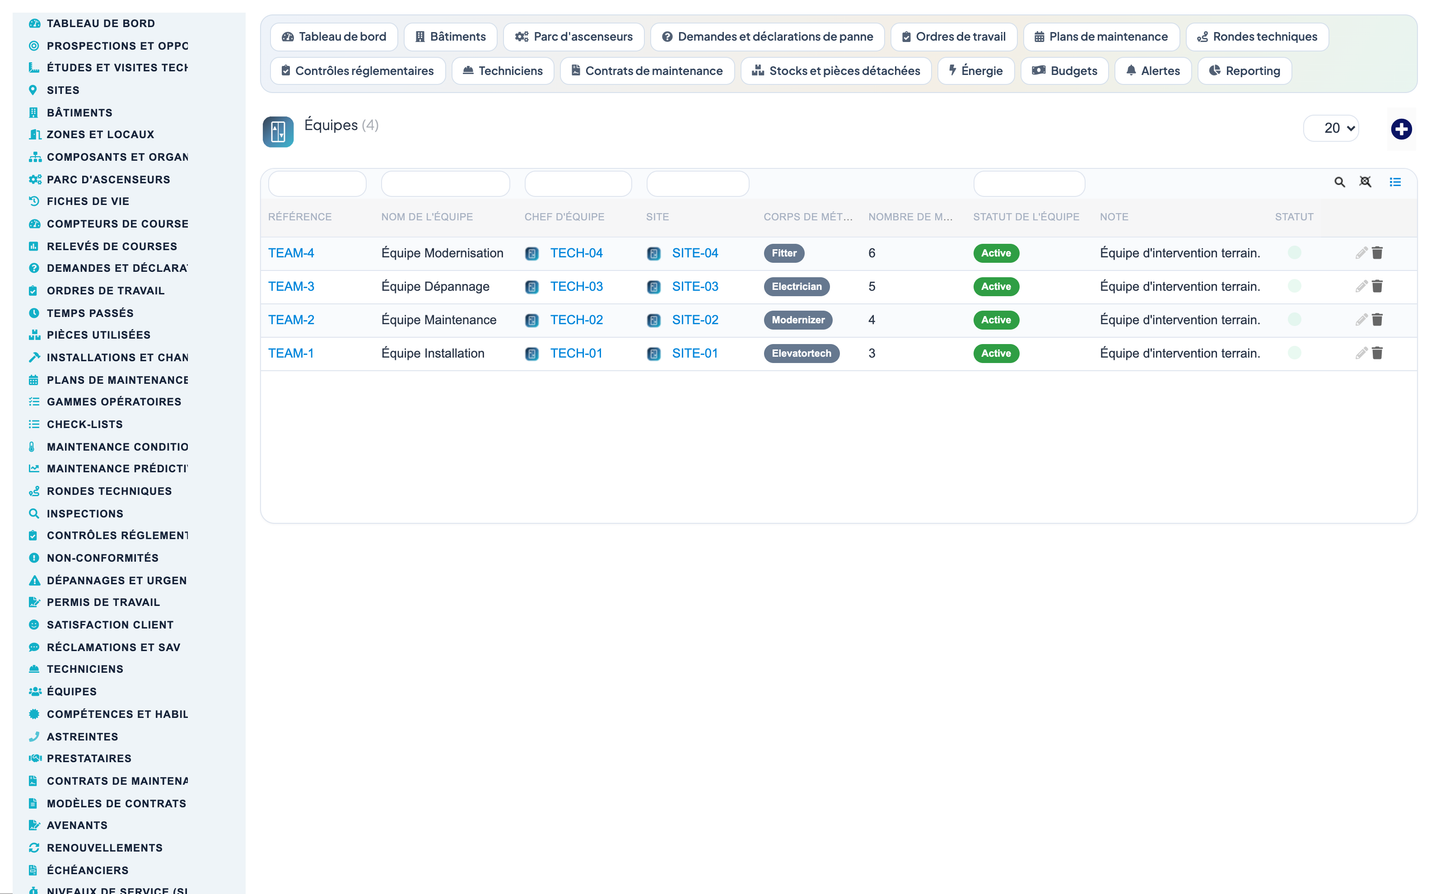Viewport: 1445px width, 894px height.
Task: Click the search magnifier icon in filter row
Action: (x=1339, y=182)
